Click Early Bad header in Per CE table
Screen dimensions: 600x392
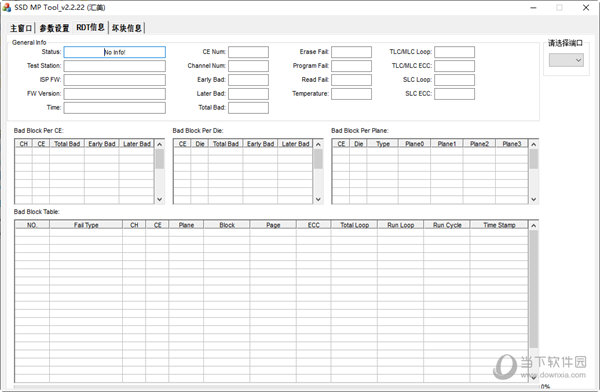[x=102, y=144]
